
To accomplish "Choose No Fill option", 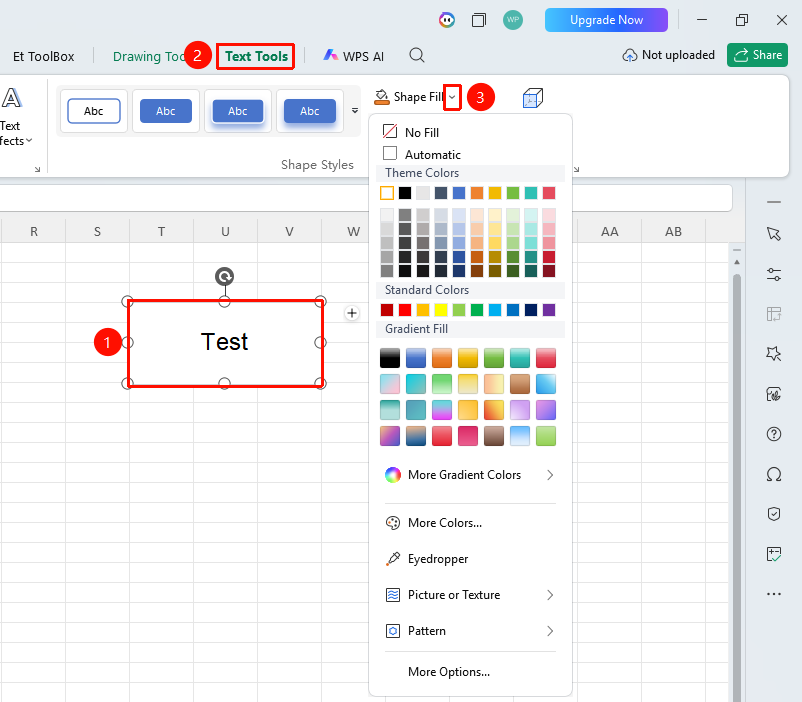I will [411, 132].
